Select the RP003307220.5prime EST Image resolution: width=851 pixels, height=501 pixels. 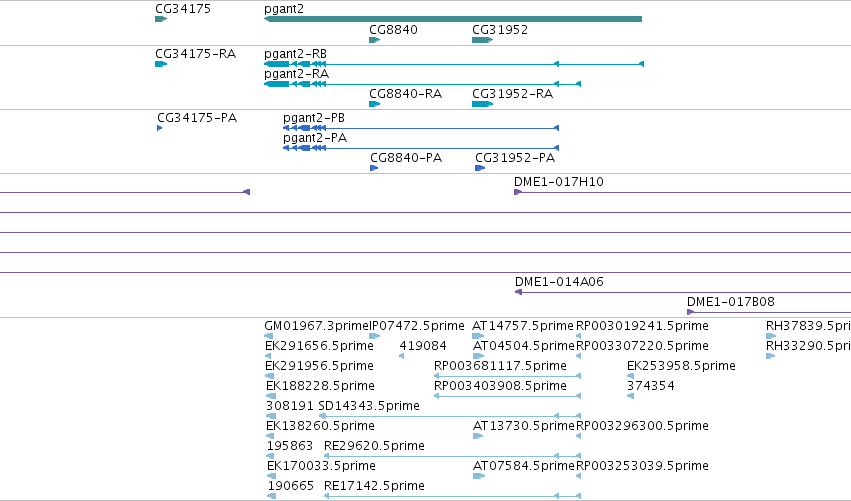click(x=579, y=356)
